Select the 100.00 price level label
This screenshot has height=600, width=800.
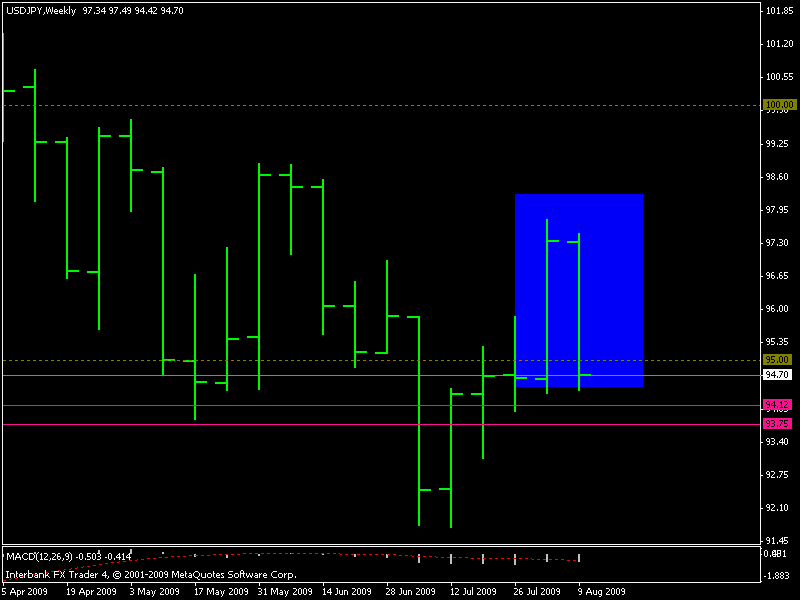click(x=779, y=105)
